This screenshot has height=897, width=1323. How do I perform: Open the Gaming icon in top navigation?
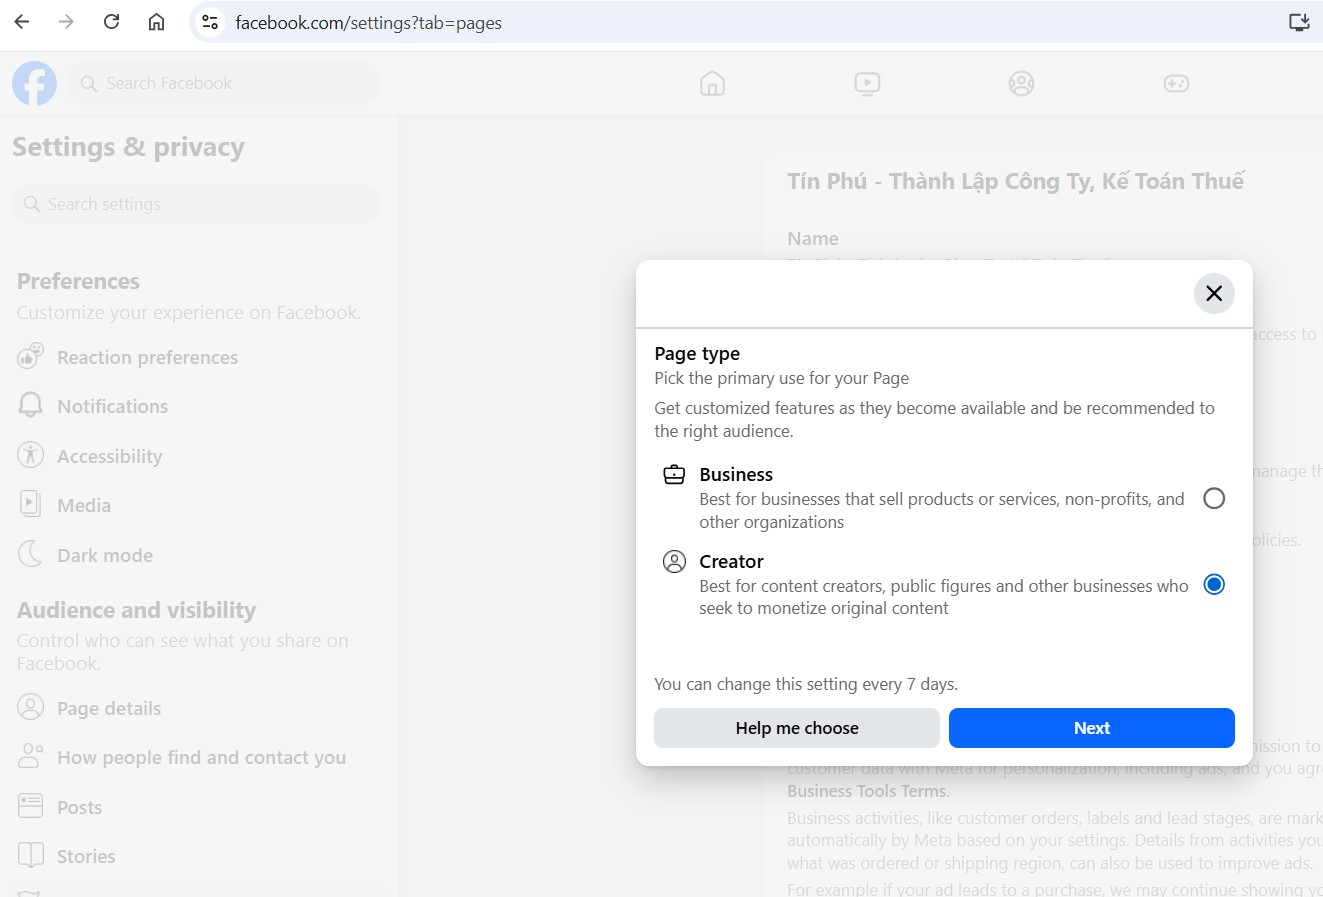[1176, 84]
